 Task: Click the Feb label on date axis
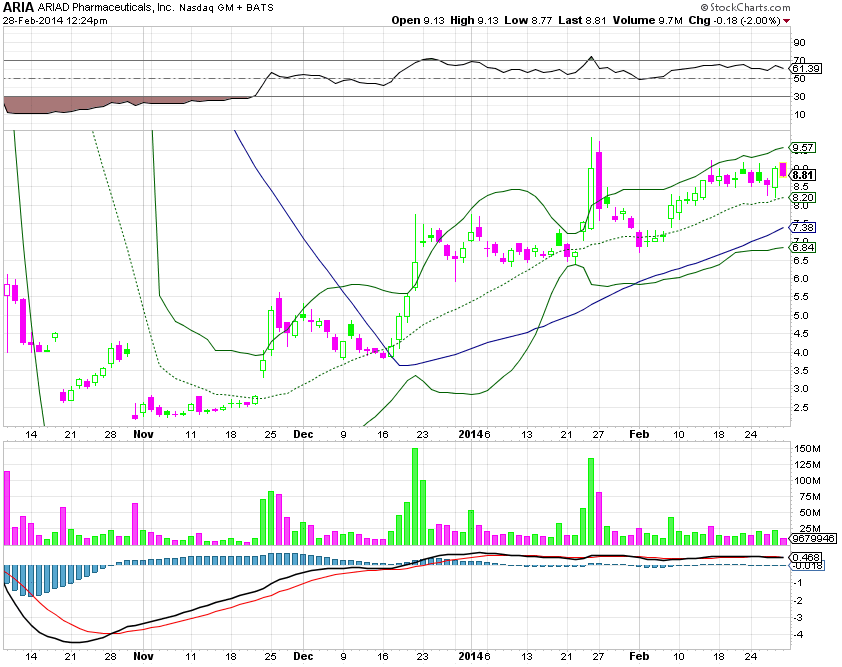tap(639, 436)
